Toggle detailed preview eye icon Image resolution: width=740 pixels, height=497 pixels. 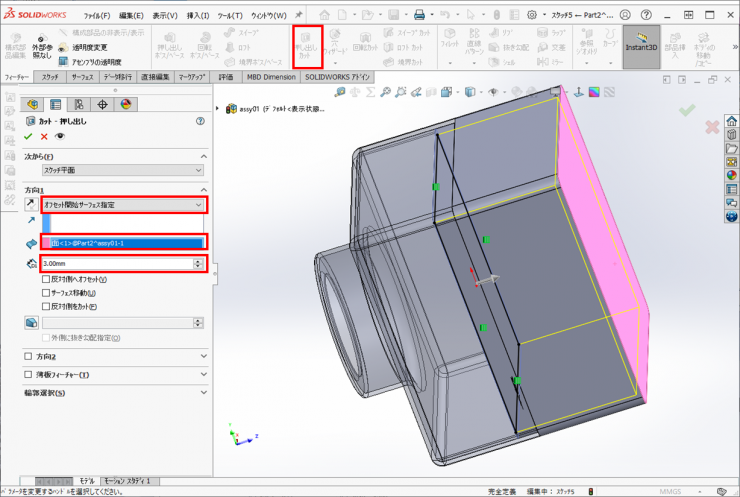pos(60,136)
